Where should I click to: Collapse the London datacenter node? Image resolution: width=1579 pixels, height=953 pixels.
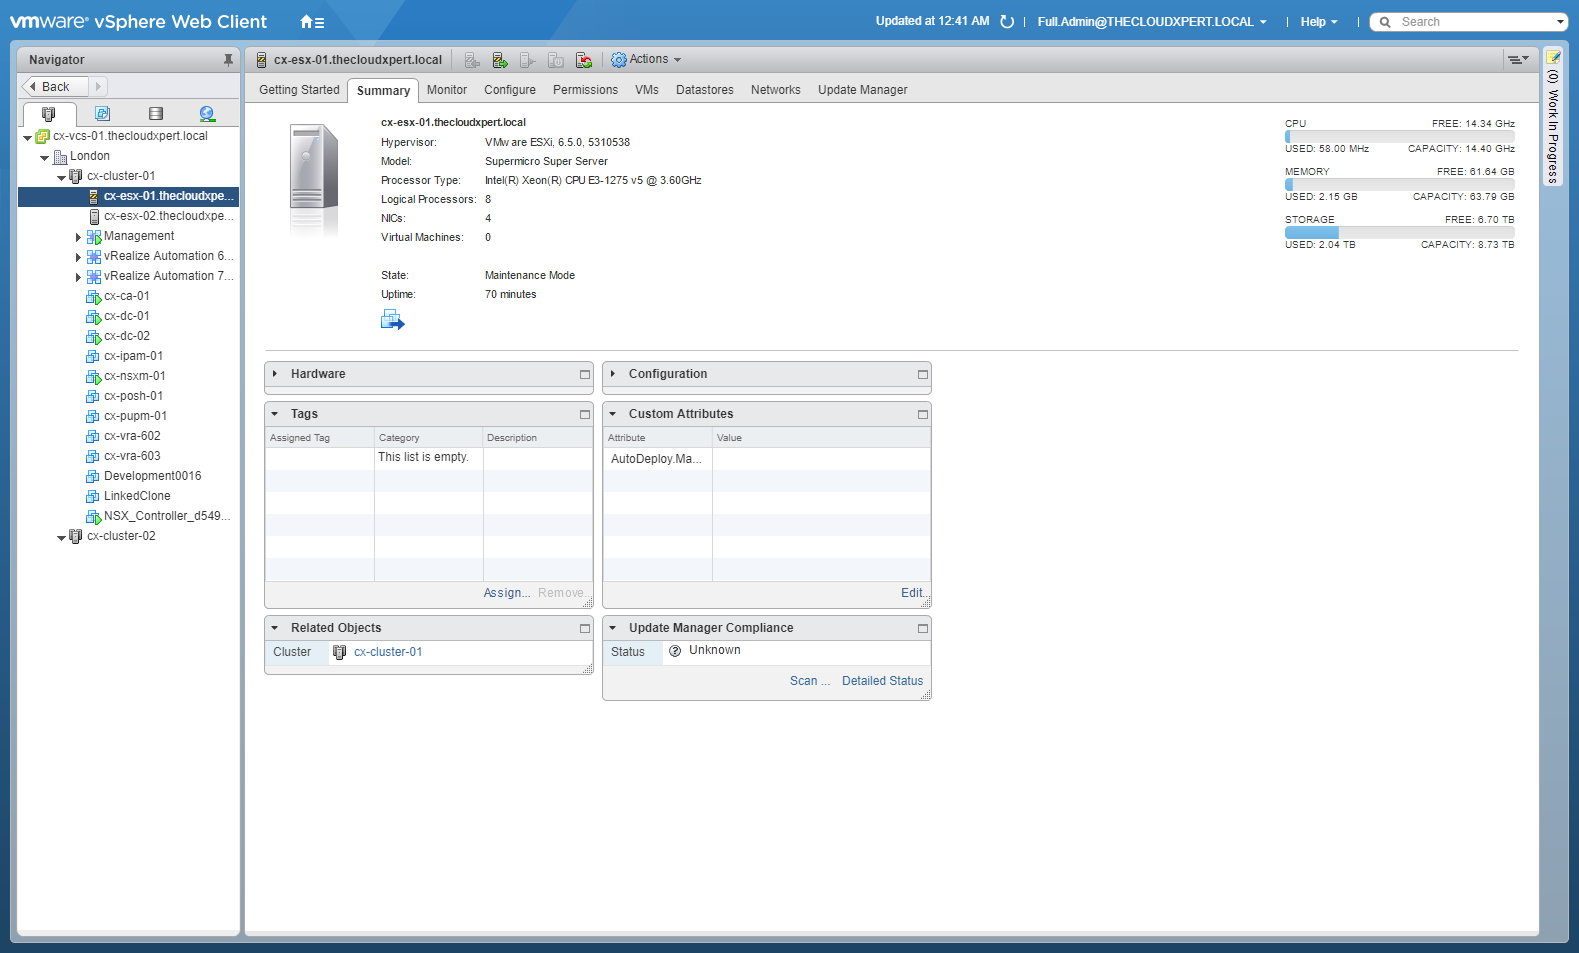pos(44,157)
